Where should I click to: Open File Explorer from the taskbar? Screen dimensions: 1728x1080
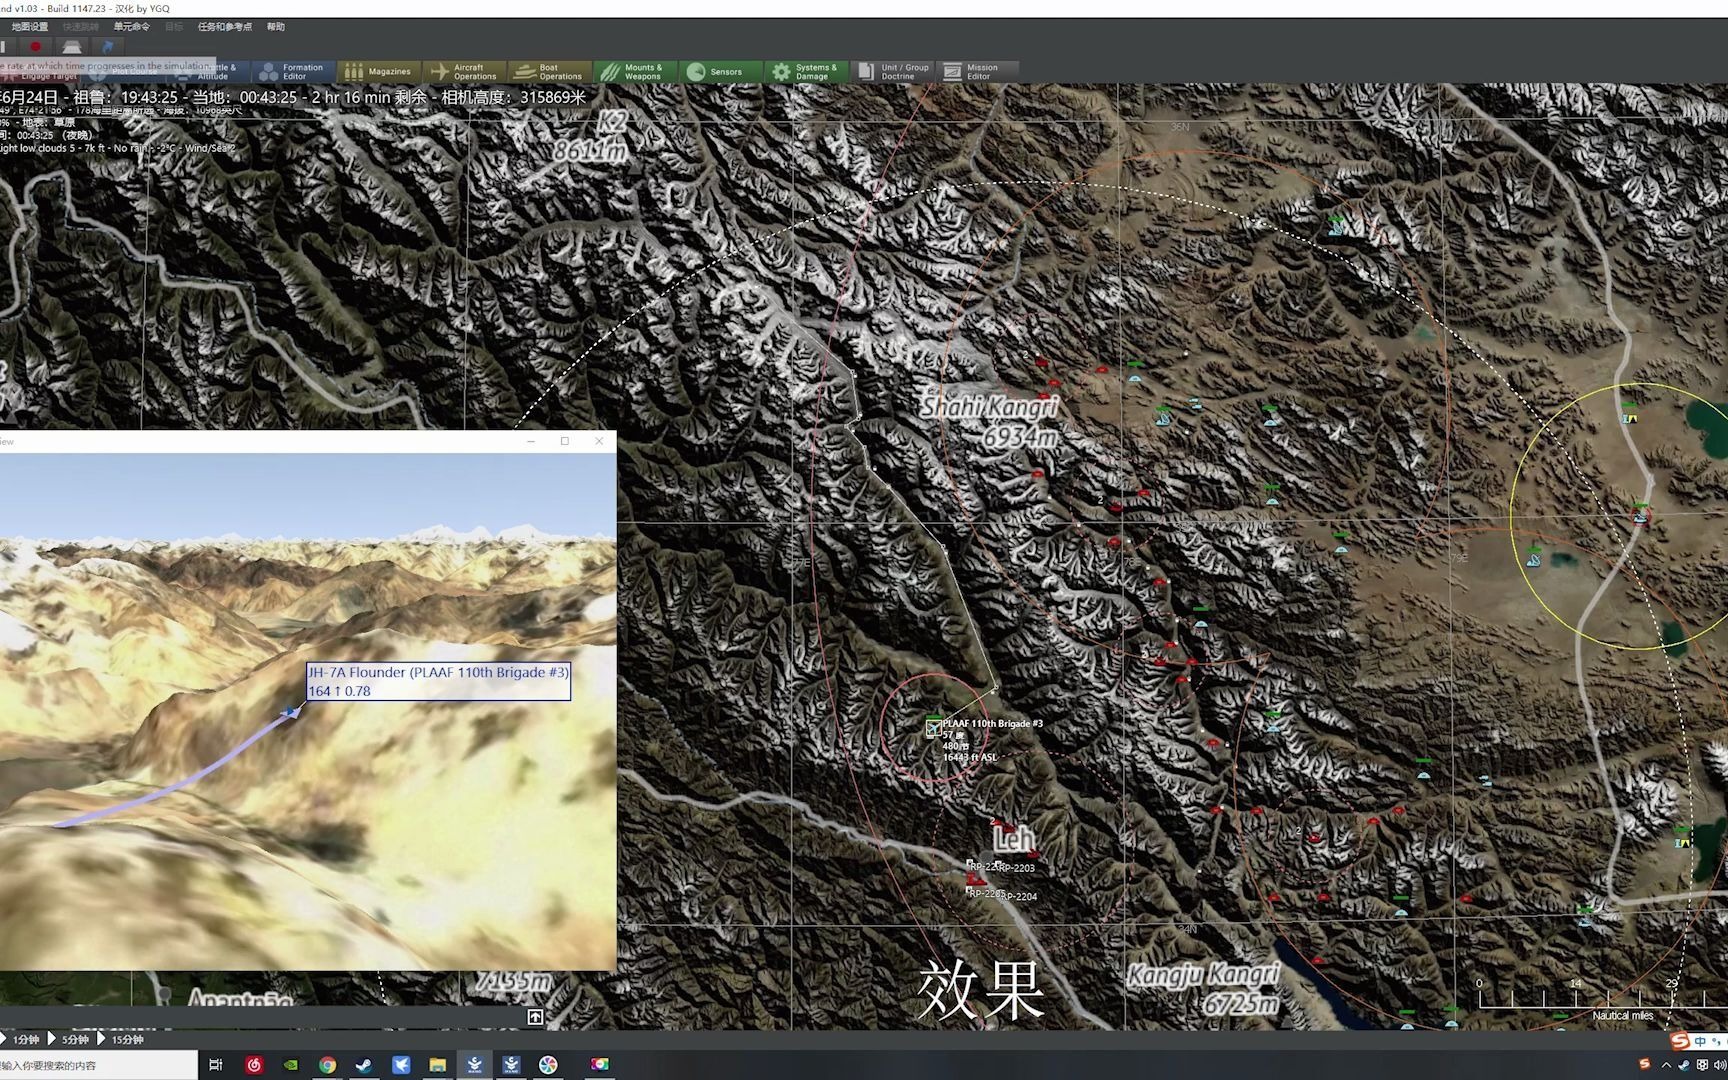[x=437, y=1065]
